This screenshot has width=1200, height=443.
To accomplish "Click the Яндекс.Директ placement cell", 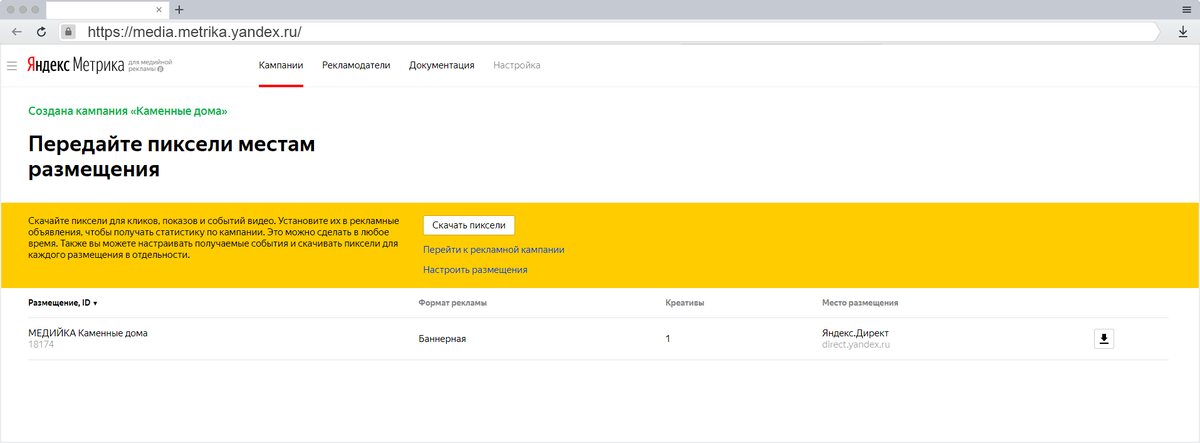I will [855, 333].
